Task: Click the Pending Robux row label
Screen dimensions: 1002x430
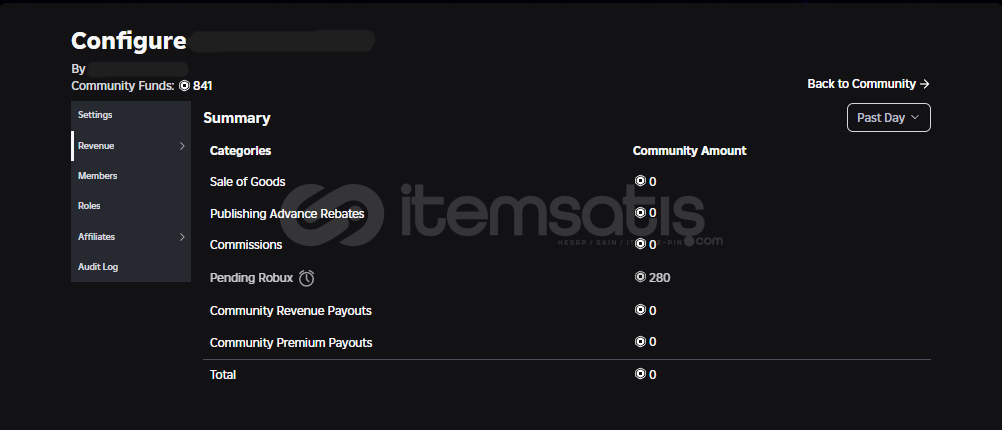Action: pos(251,278)
